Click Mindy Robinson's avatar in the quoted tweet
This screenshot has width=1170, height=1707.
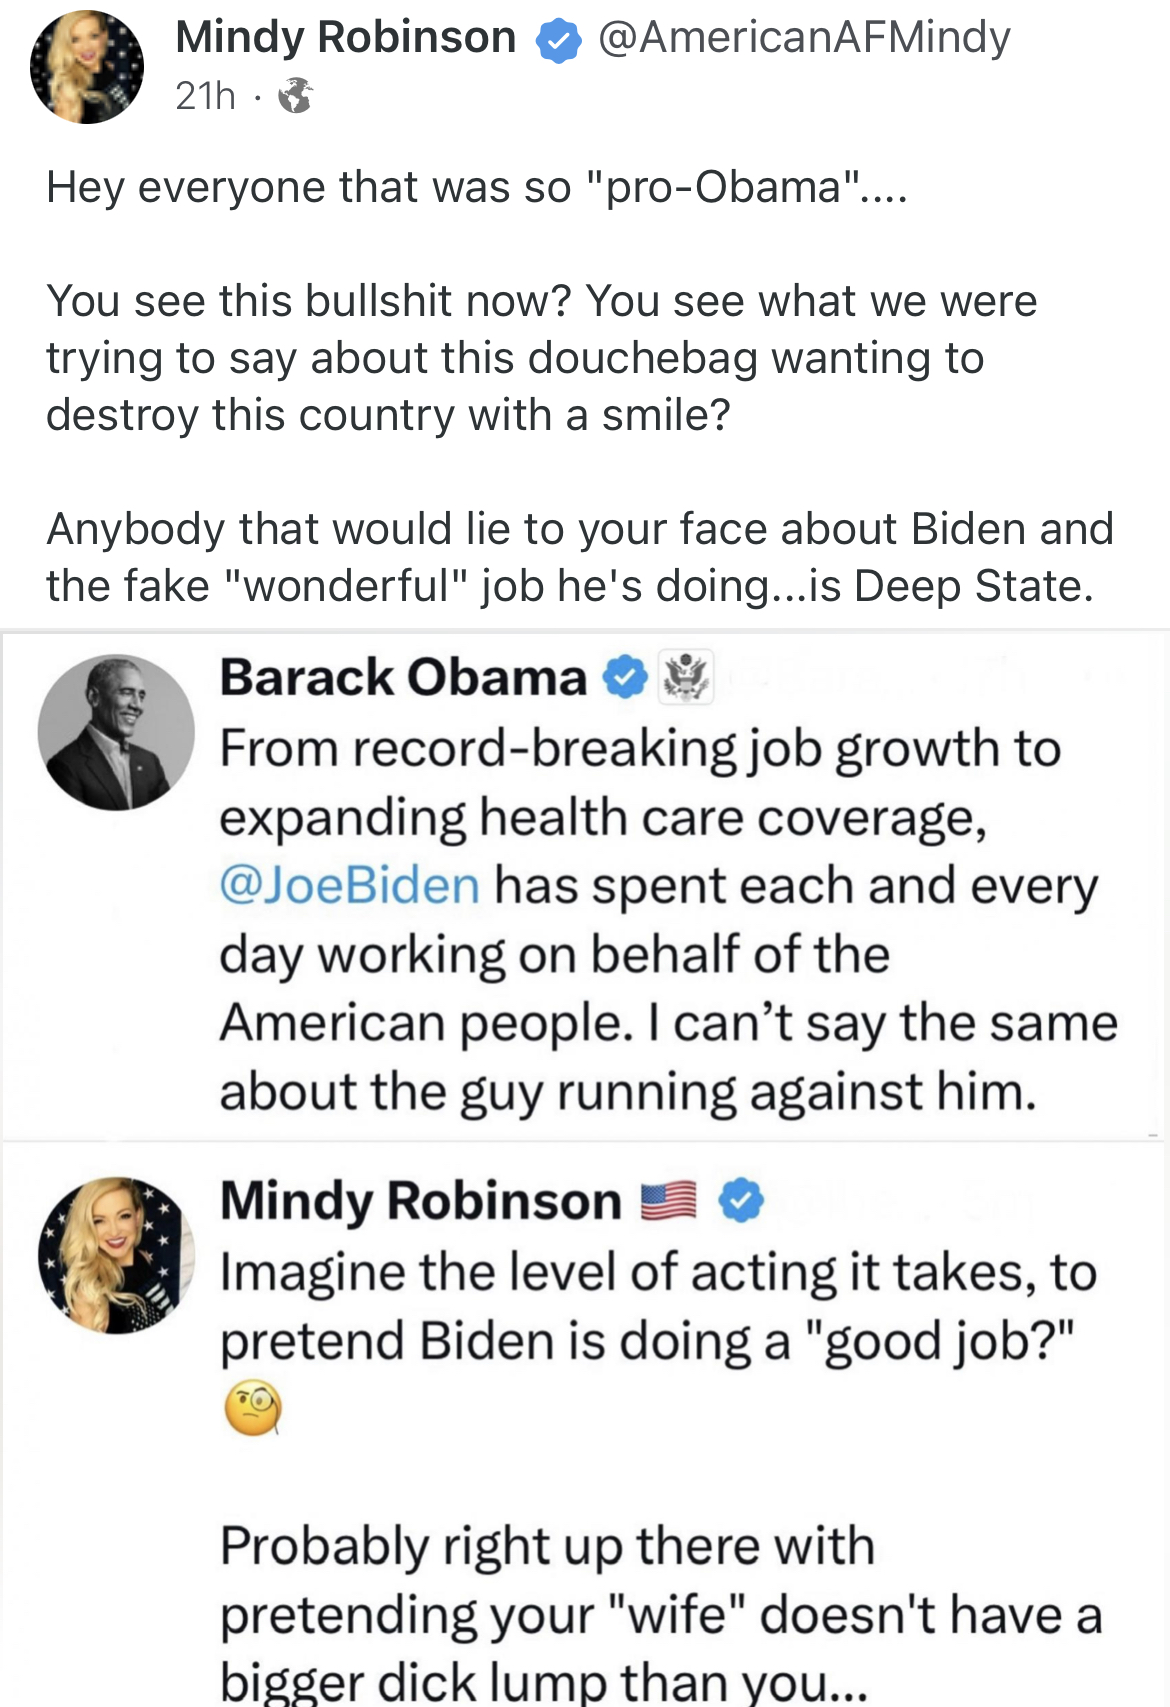click(116, 1255)
